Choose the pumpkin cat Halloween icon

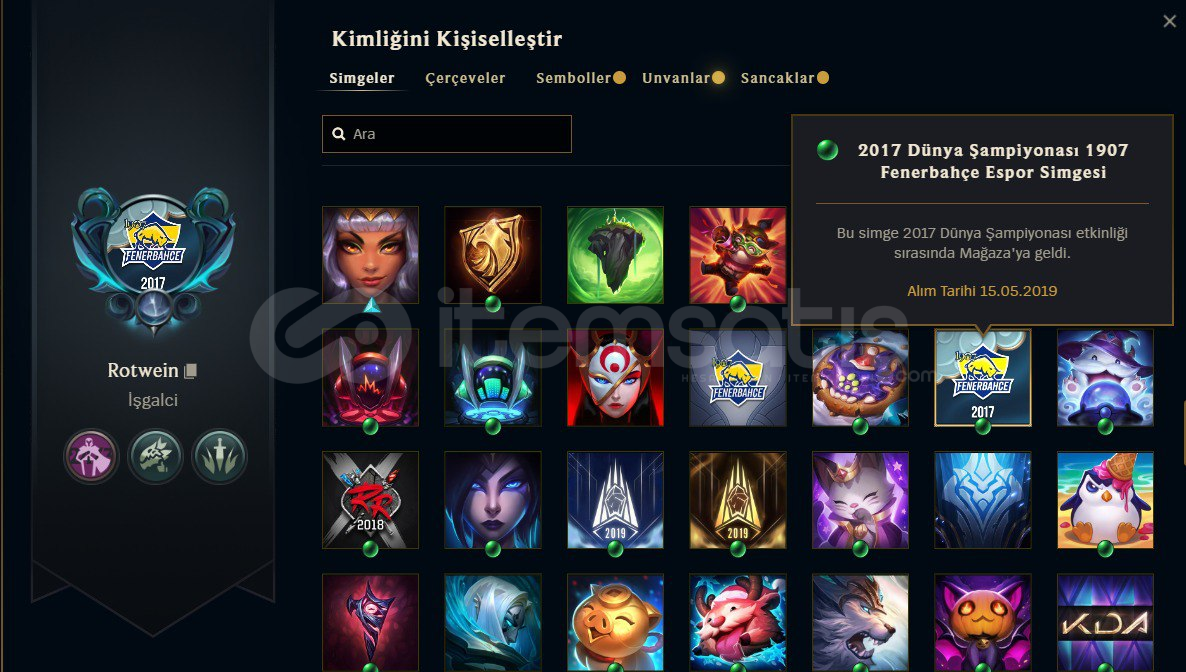(x=983, y=622)
